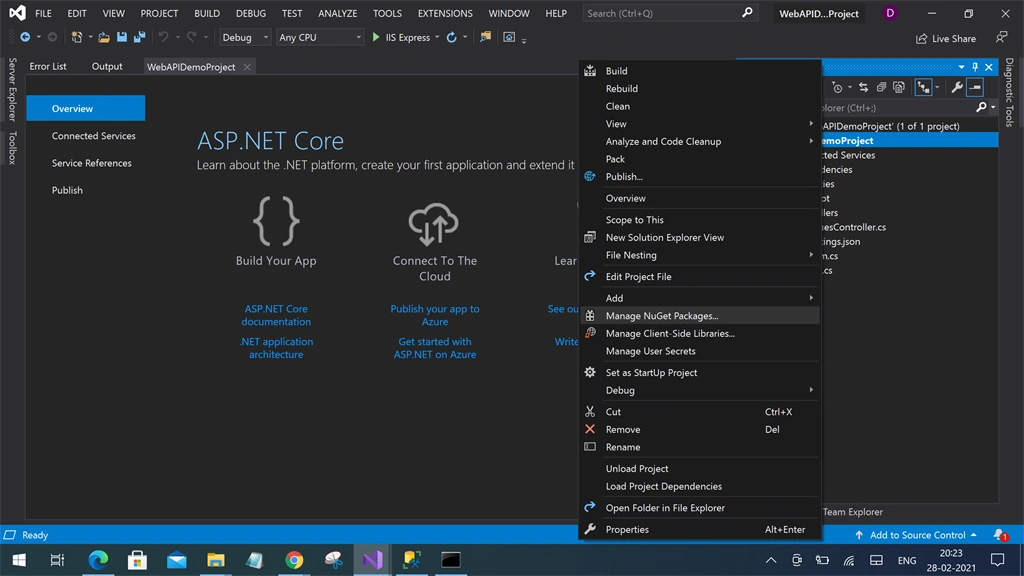Select Manage NuGet Packages in context menu
1024x576 pixels.
(x=699, y=315)
